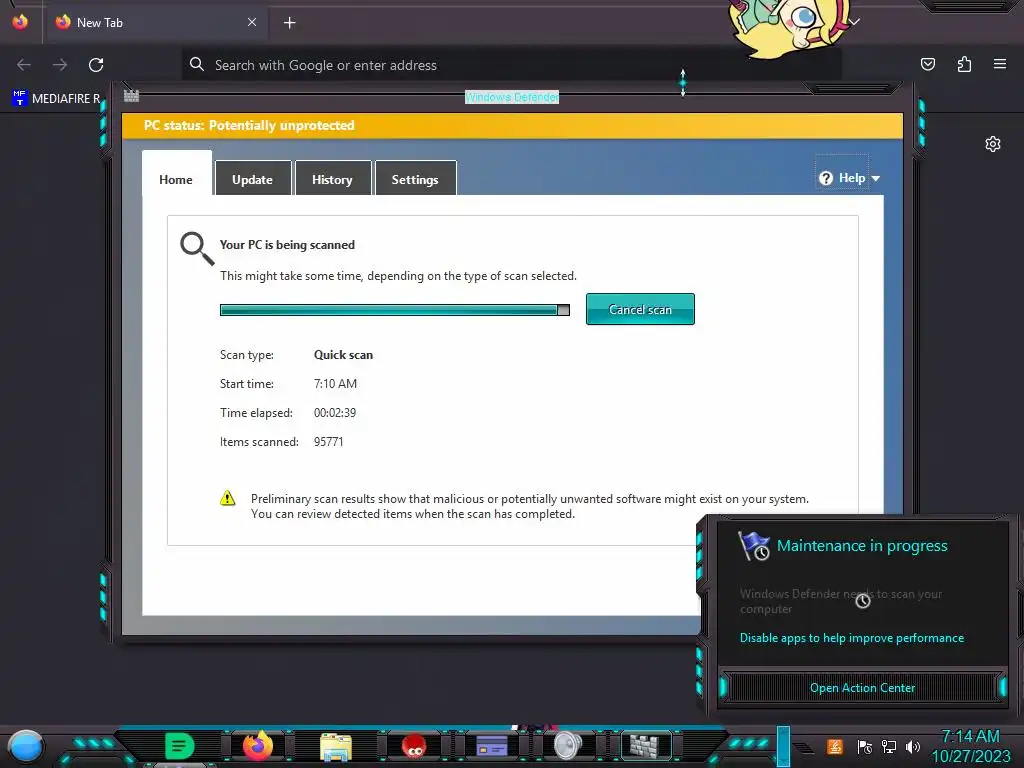1024x768 pixels.
Task: Switch to the History tab
Action: [x=332, y=178]
